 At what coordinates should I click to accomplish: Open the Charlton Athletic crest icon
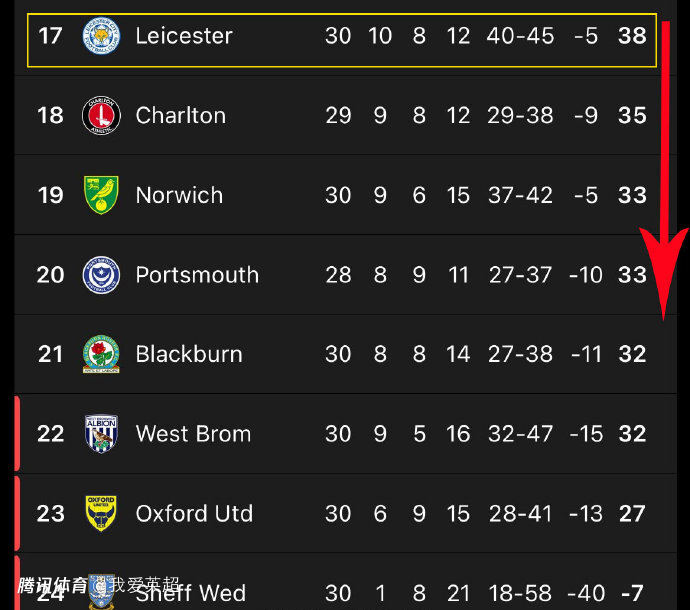tap(100, 116)
